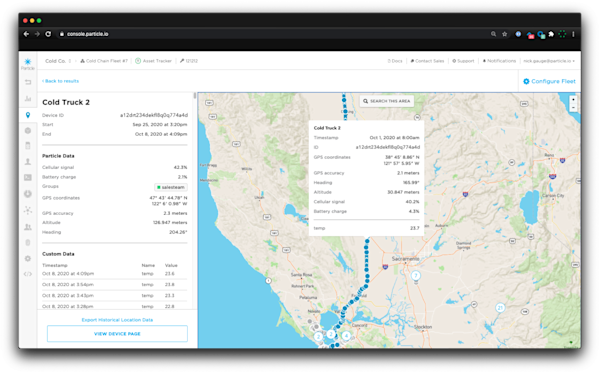The height and width of the screenshot is (374, 600).
Task: Expand Cold Co. organization switcher
Action: coord(58,61)
